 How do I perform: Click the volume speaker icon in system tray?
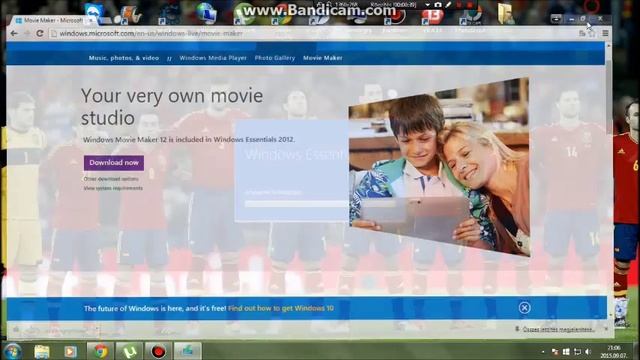coord(588,351)
